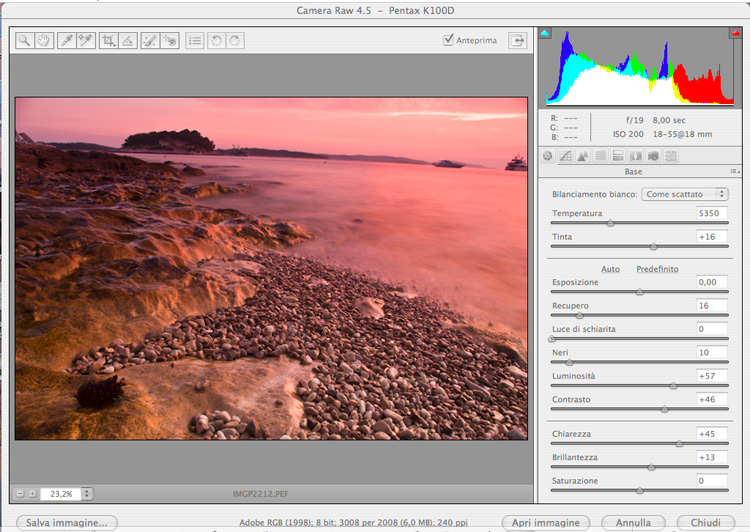Screen dimensions: 750x532
Task: Select the Crop tool
Action: [x=109, y=41]
